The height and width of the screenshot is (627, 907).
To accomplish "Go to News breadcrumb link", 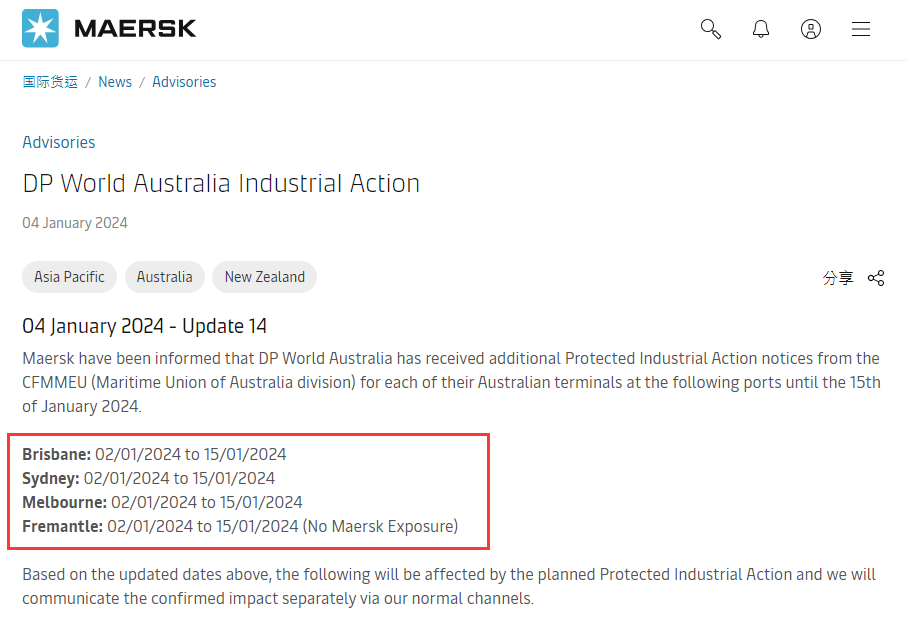I will click(x=115, y=82).
